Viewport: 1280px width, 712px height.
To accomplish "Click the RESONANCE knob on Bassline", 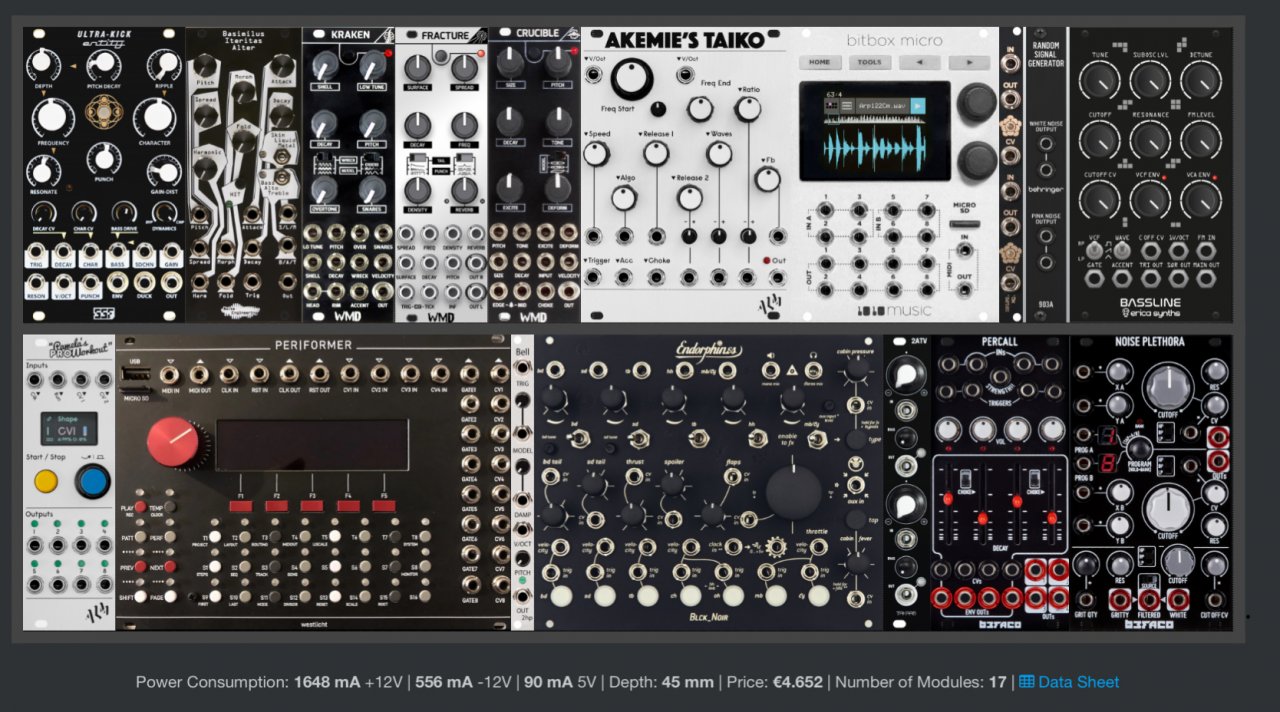I will point(1150,141).
